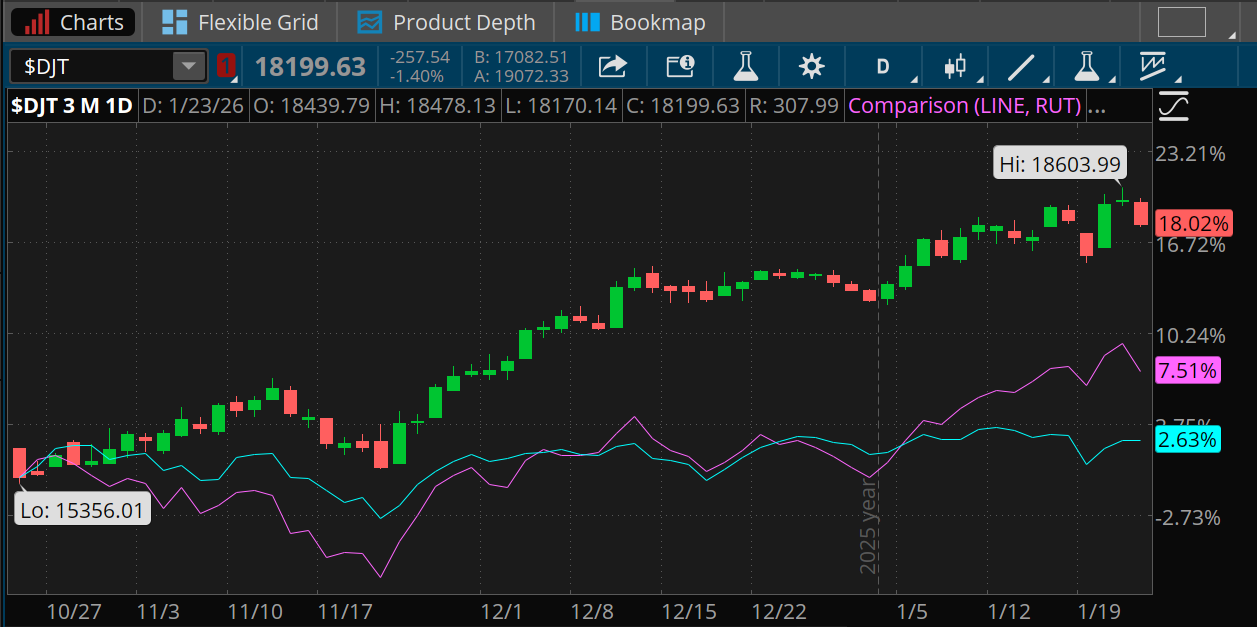Image resolution: width=1257 pixels, height=627 pixels.
Task: Open the share chart icon
Action: tap(612, 66)
